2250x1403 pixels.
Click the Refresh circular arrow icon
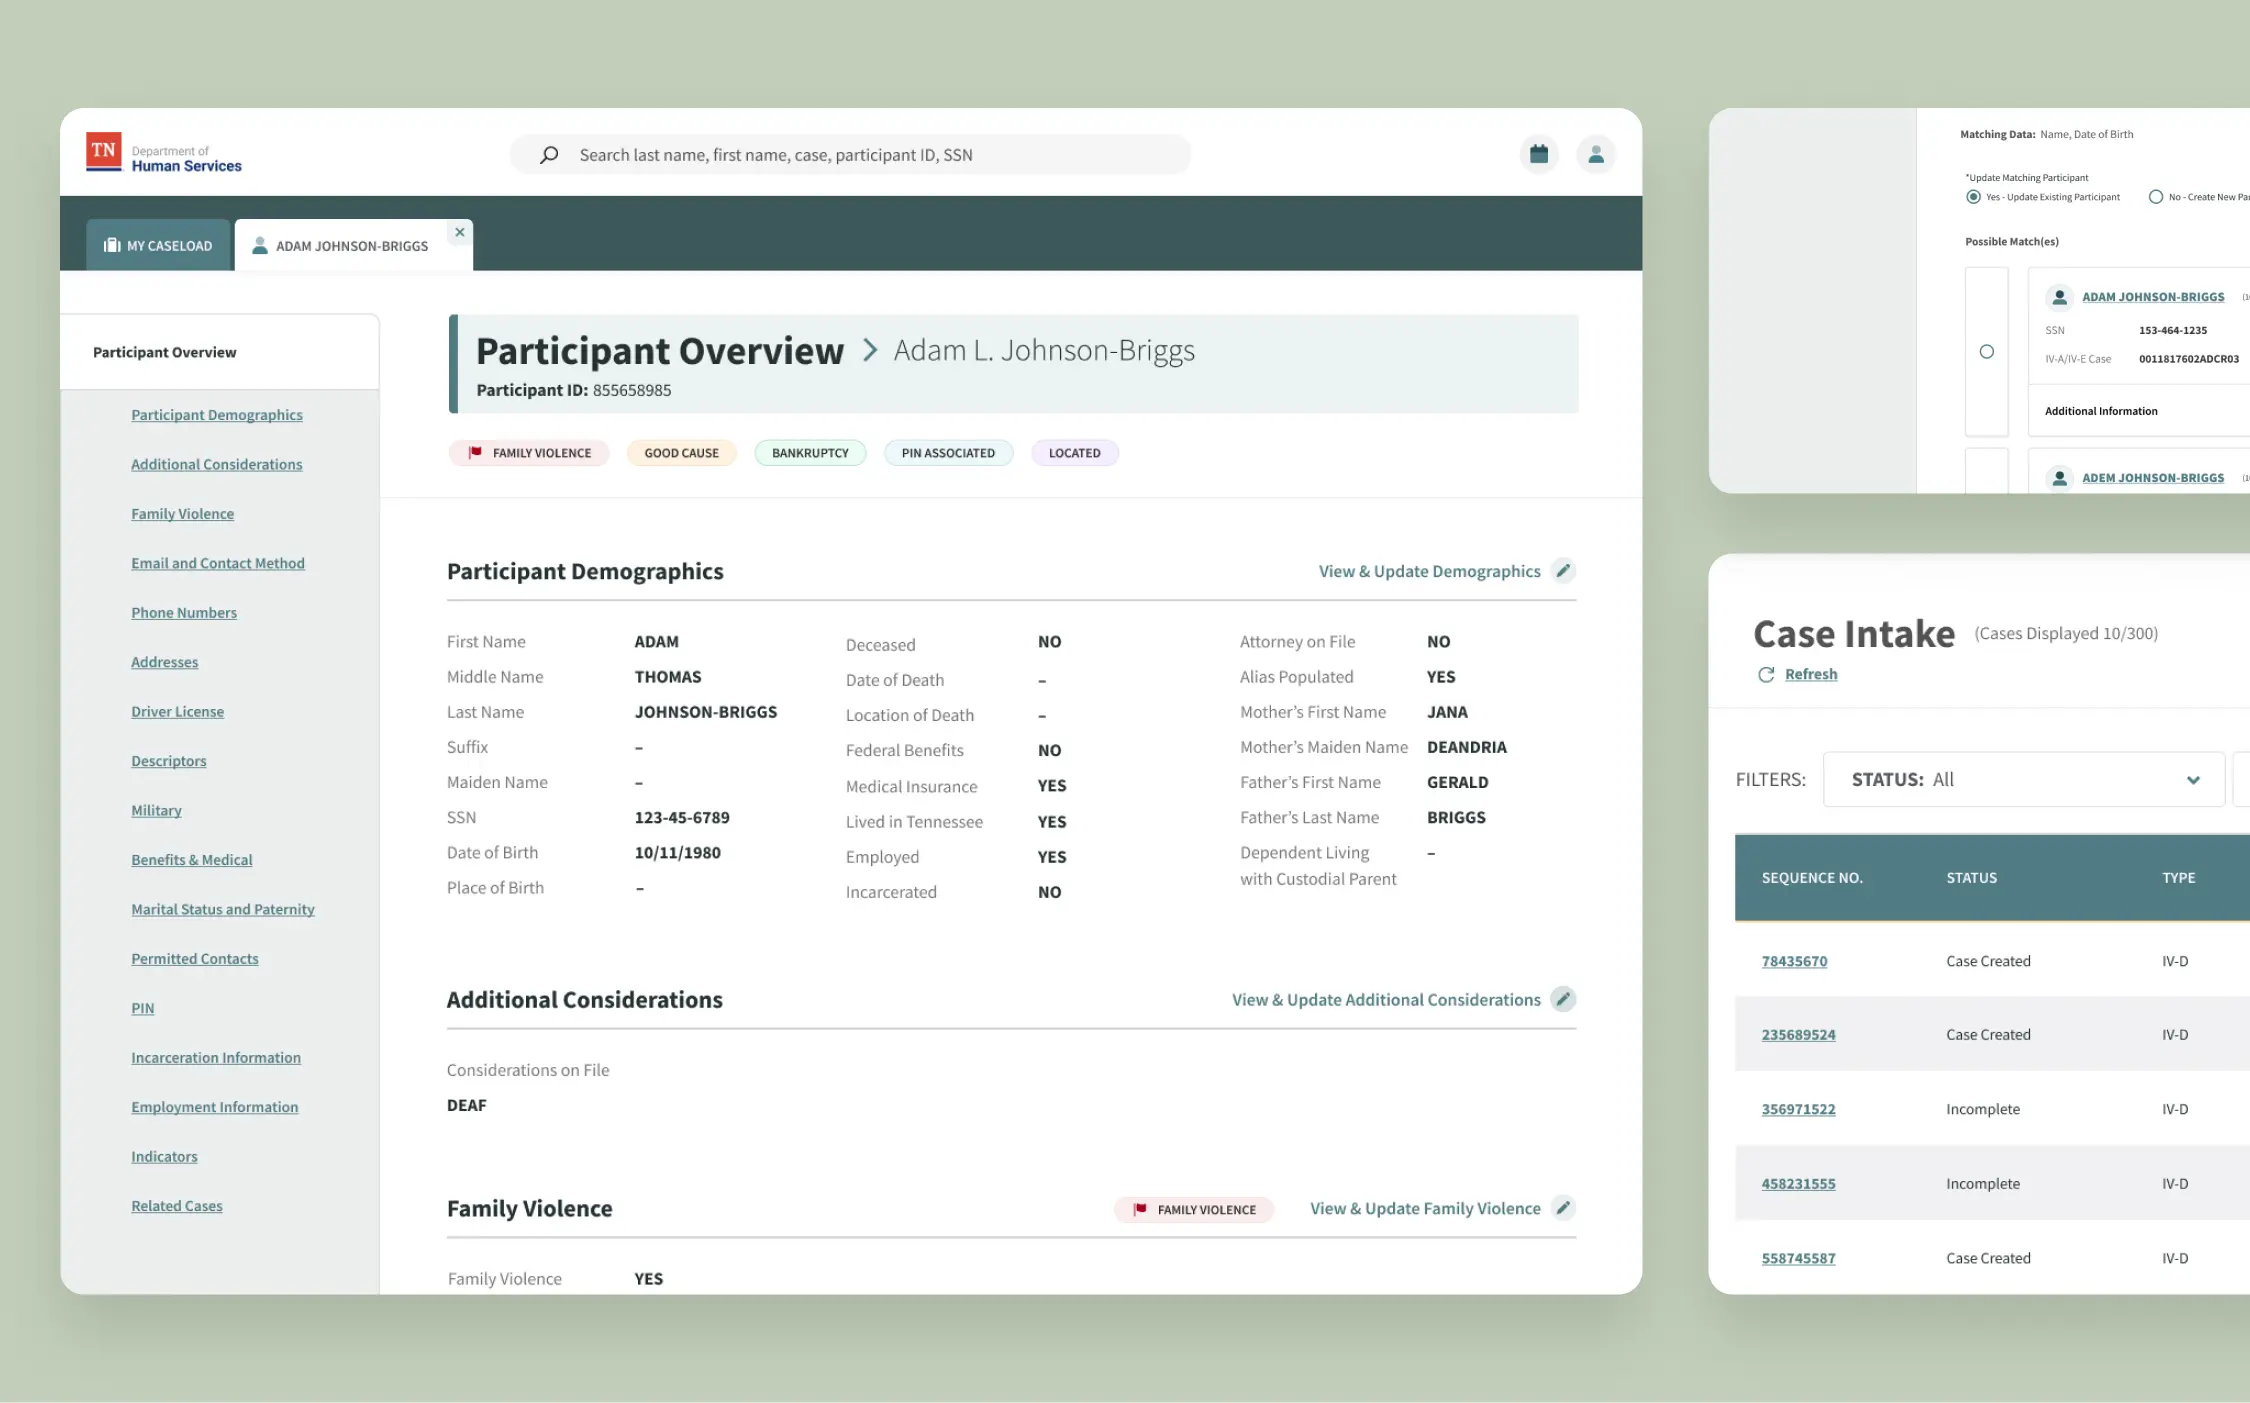(x=1766, y=675)
